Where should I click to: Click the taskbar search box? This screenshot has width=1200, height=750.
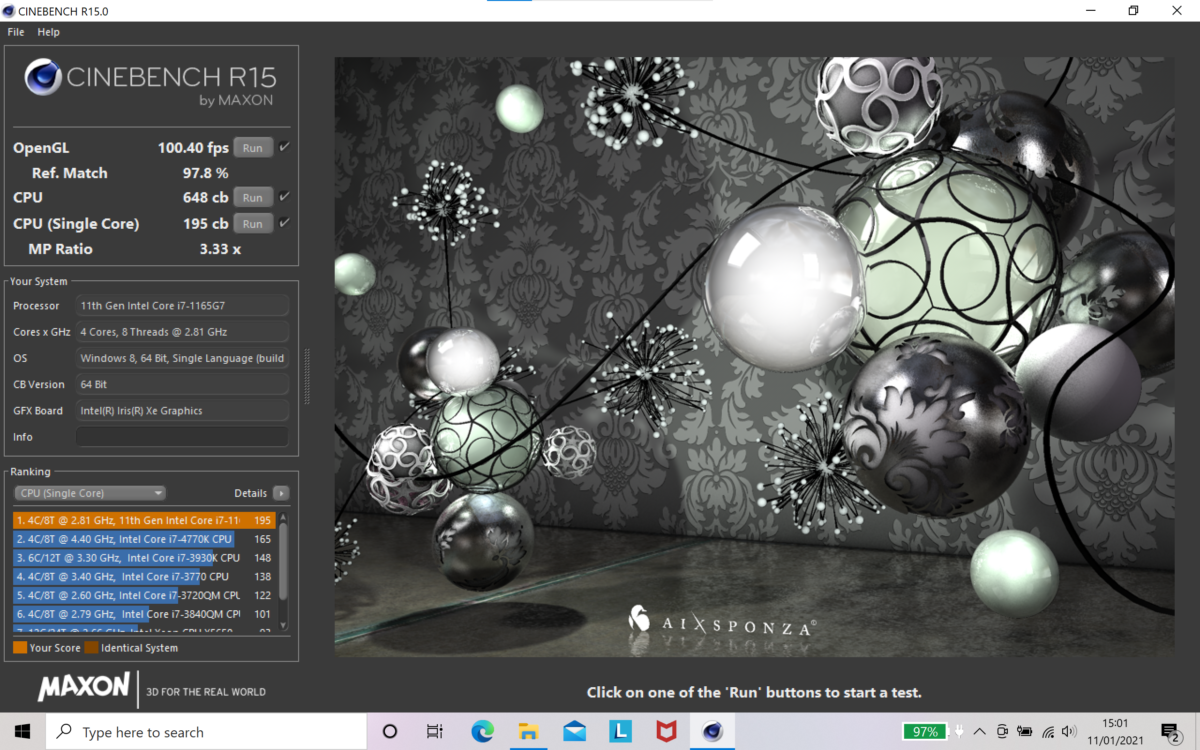tap(207, 732)
